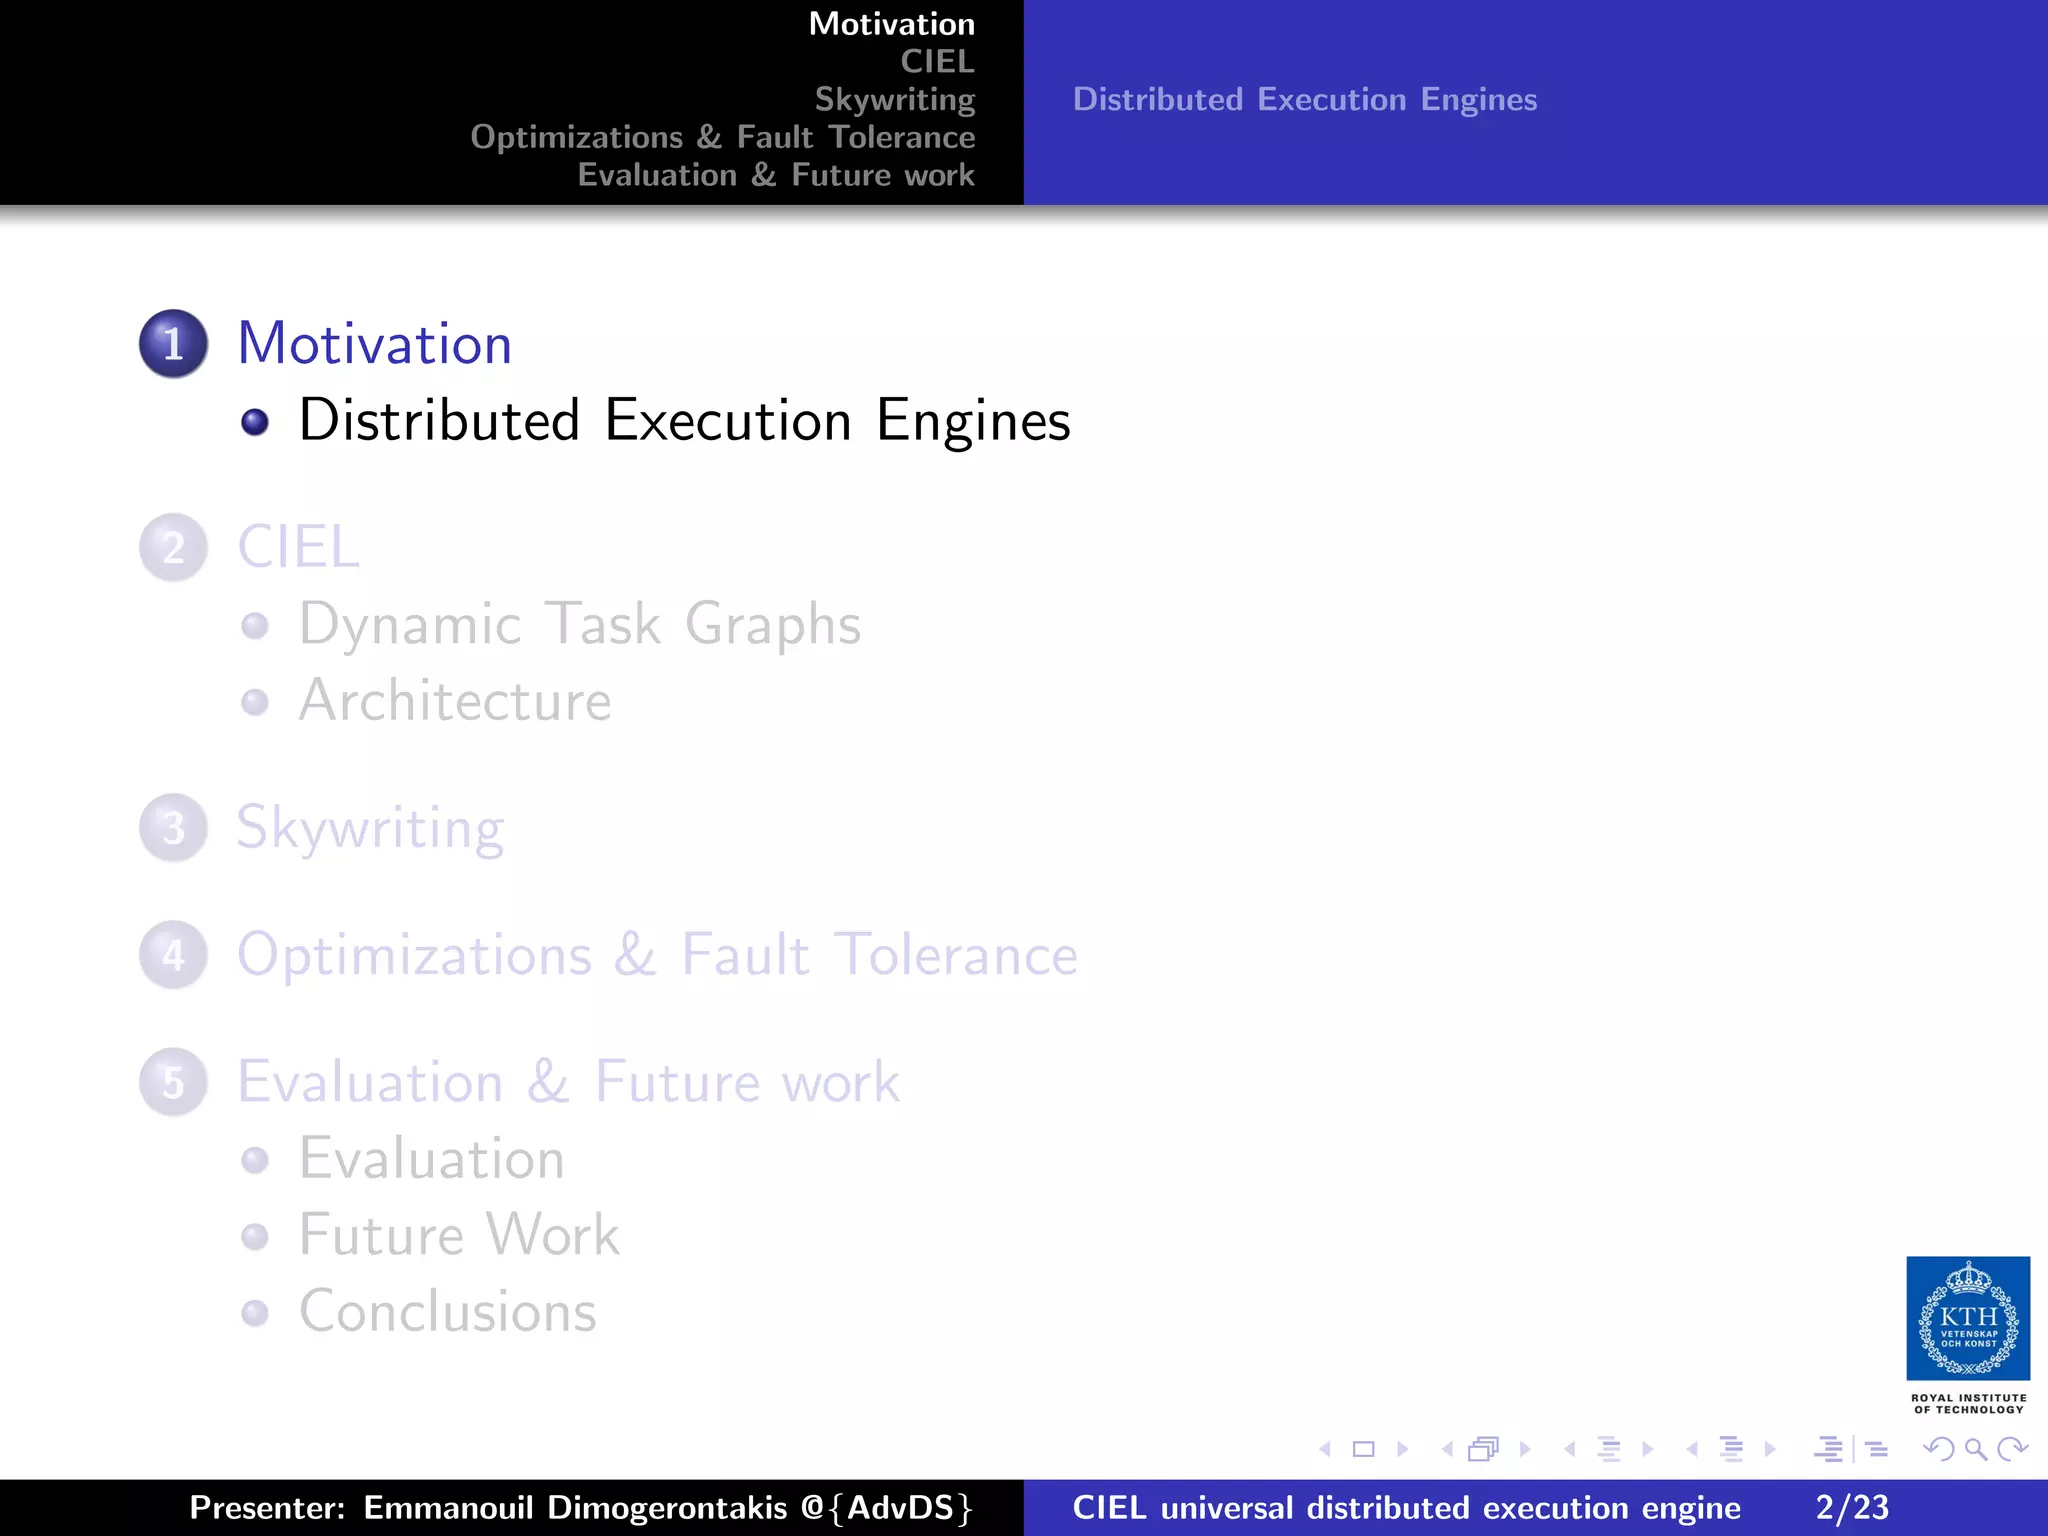
Task: Click the section navigation icon
Action: pos(1731,1449)
